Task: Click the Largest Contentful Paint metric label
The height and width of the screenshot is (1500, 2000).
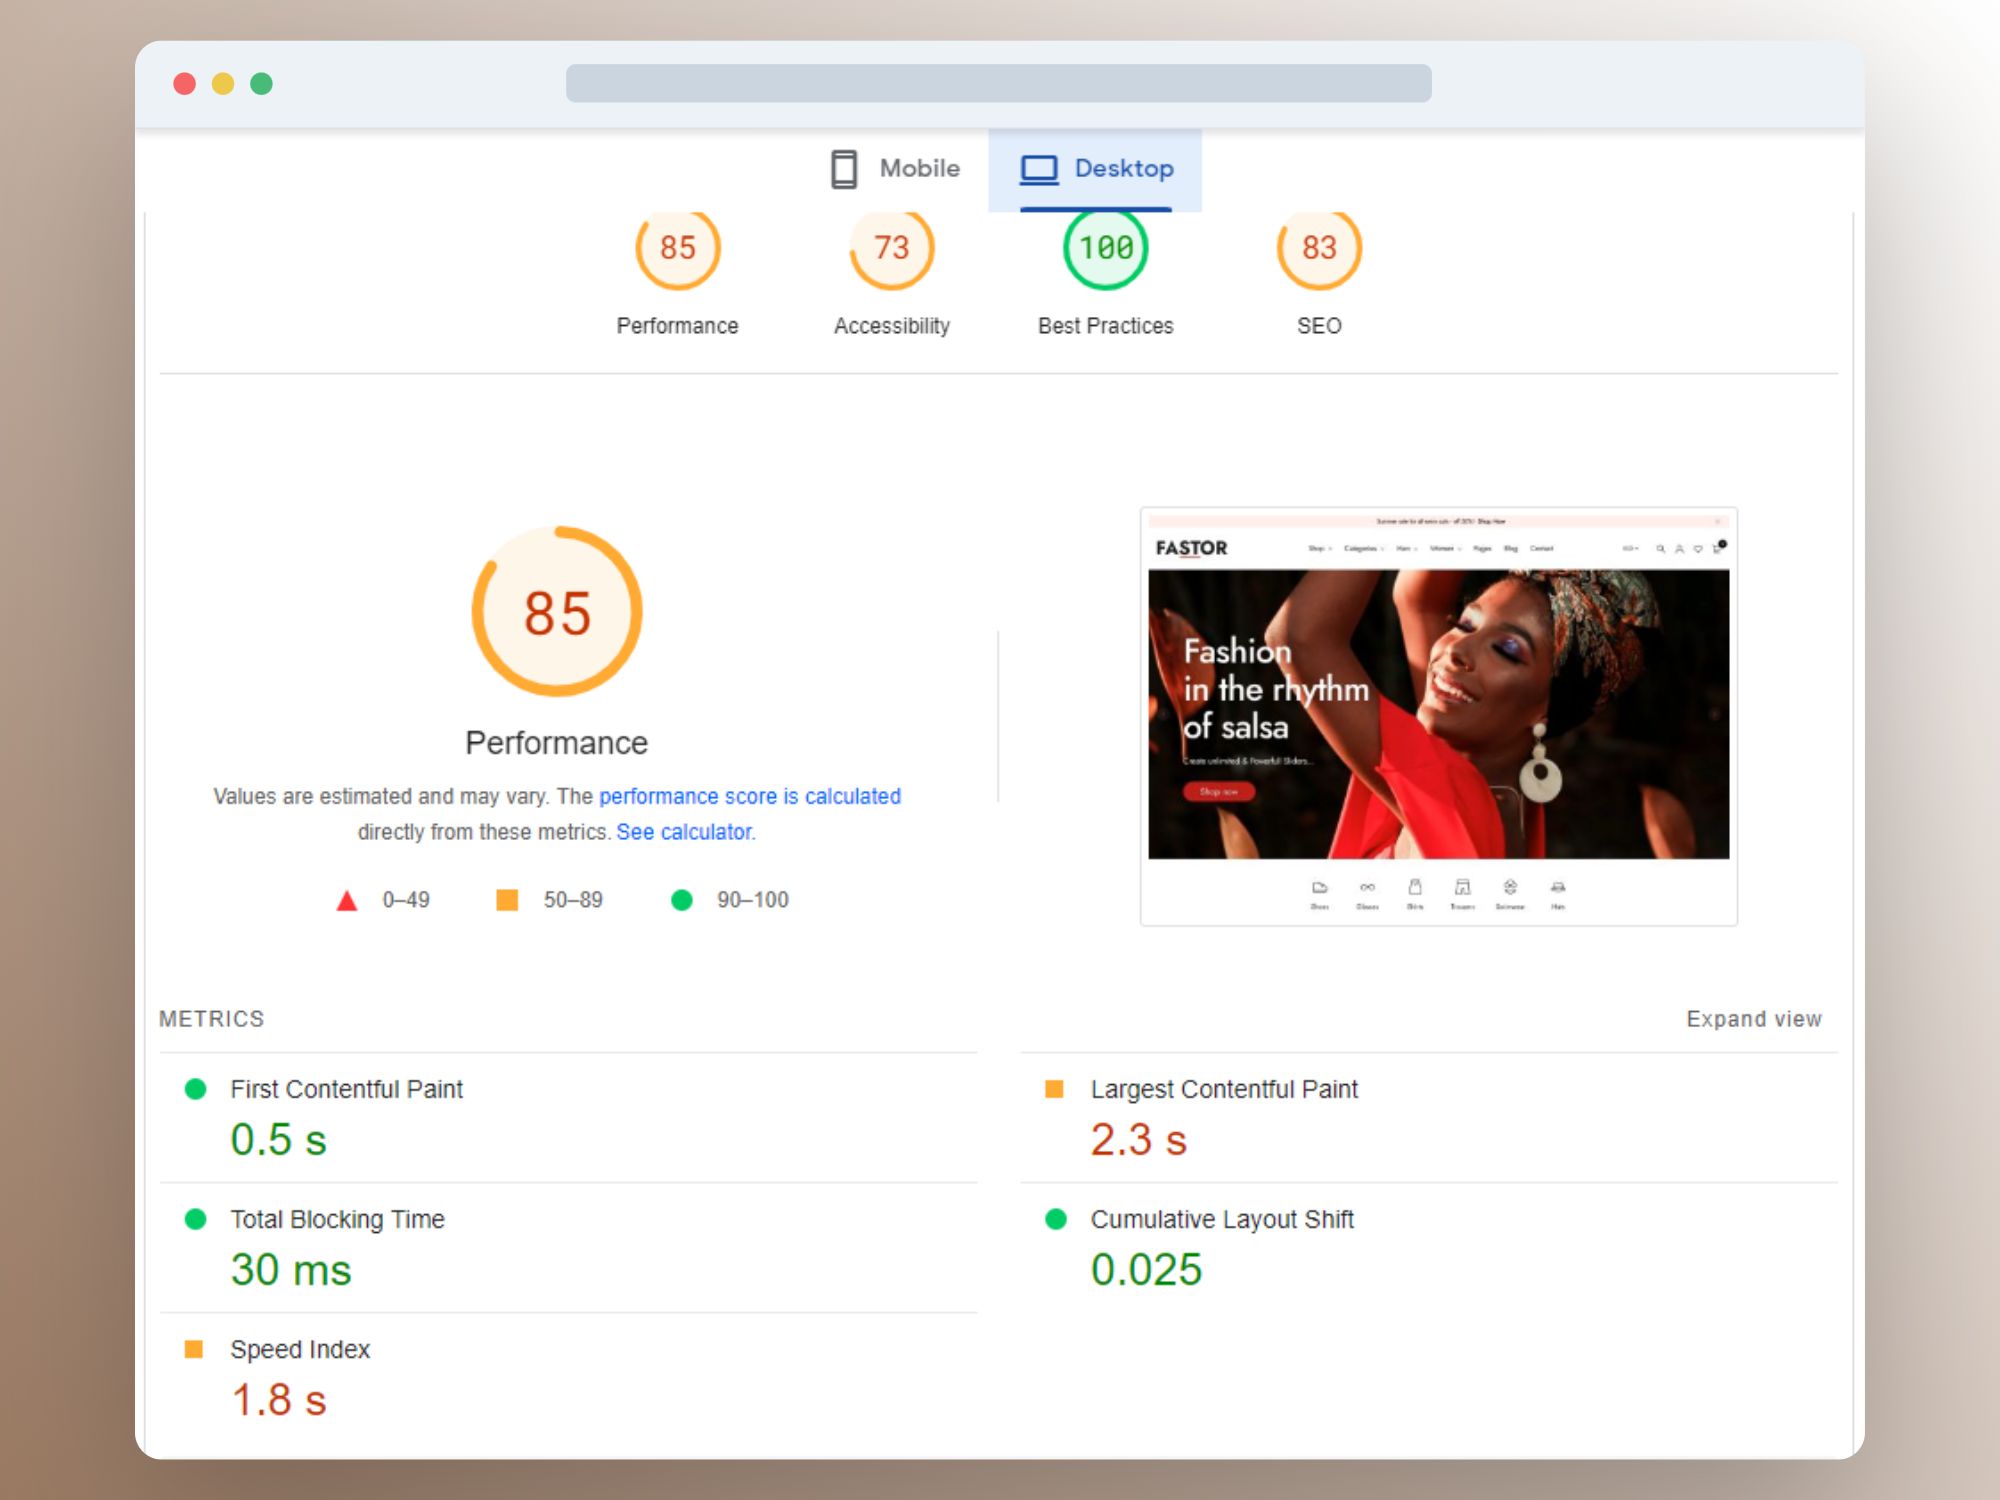Action: pos(1224,1089)
